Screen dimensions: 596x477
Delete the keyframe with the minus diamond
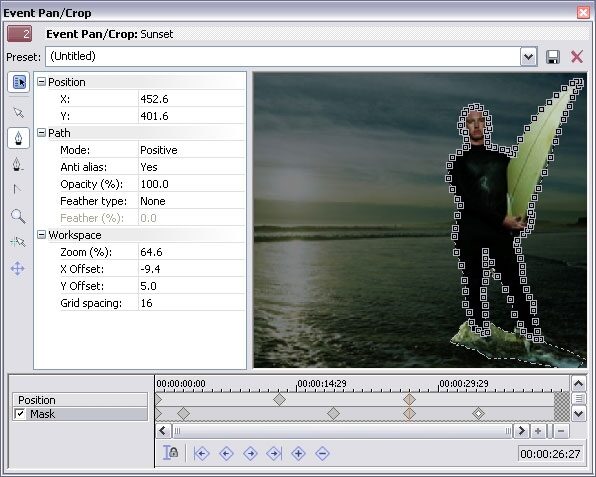pos(322,453)
